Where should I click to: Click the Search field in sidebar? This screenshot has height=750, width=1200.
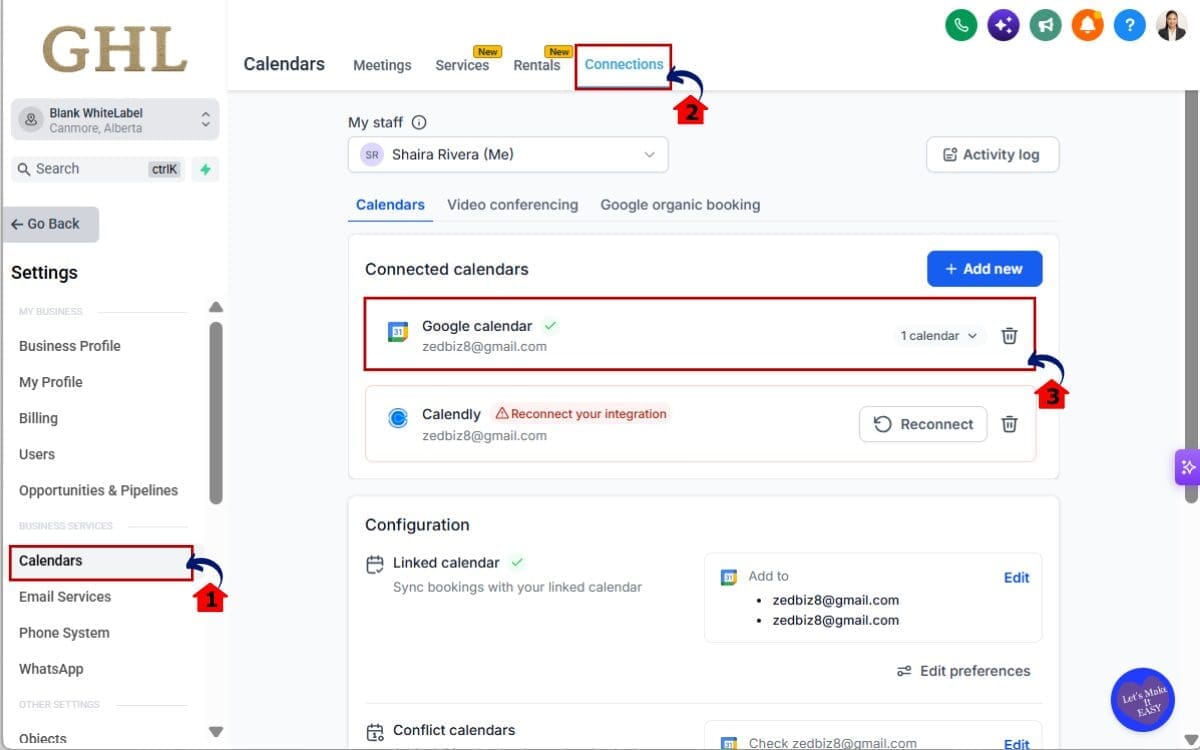[98, 169]
